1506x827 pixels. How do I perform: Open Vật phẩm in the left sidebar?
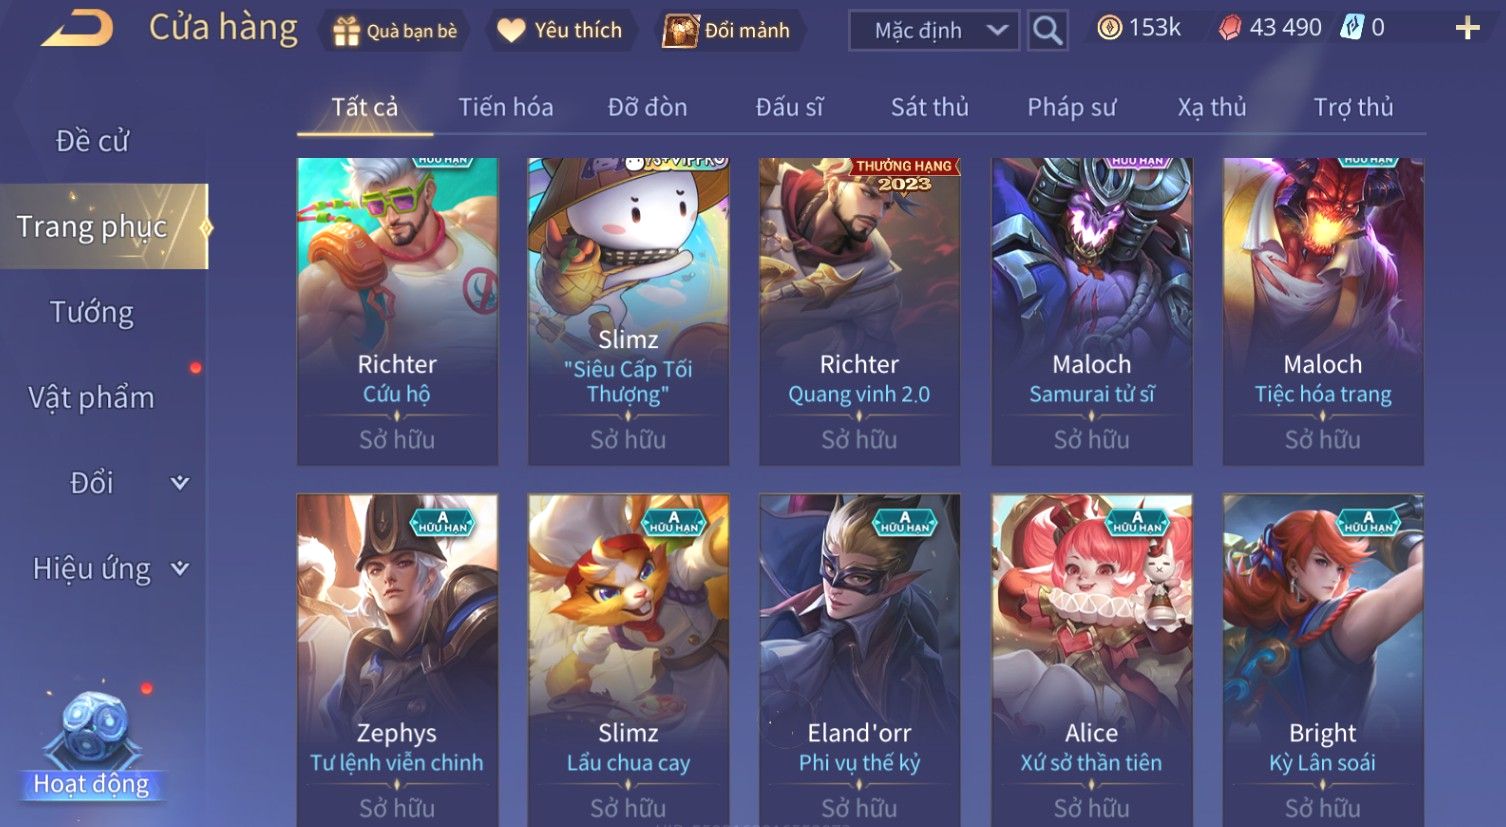tap(92, 398)
